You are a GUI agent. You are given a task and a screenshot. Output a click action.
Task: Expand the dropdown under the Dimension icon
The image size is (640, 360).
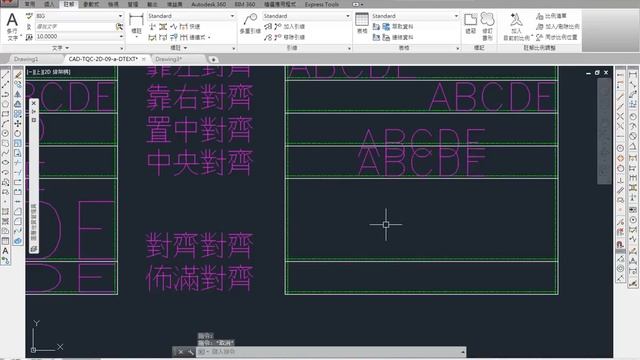136,37
